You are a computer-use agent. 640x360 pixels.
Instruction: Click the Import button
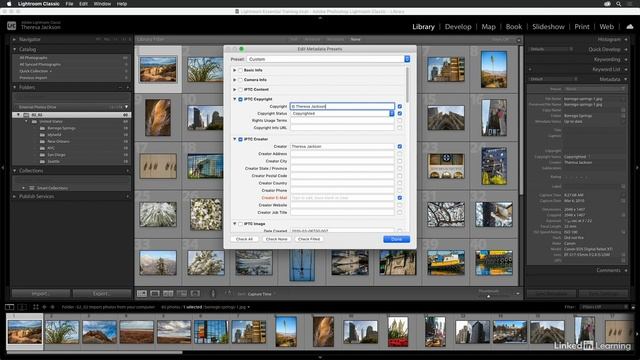coord(40,293)
